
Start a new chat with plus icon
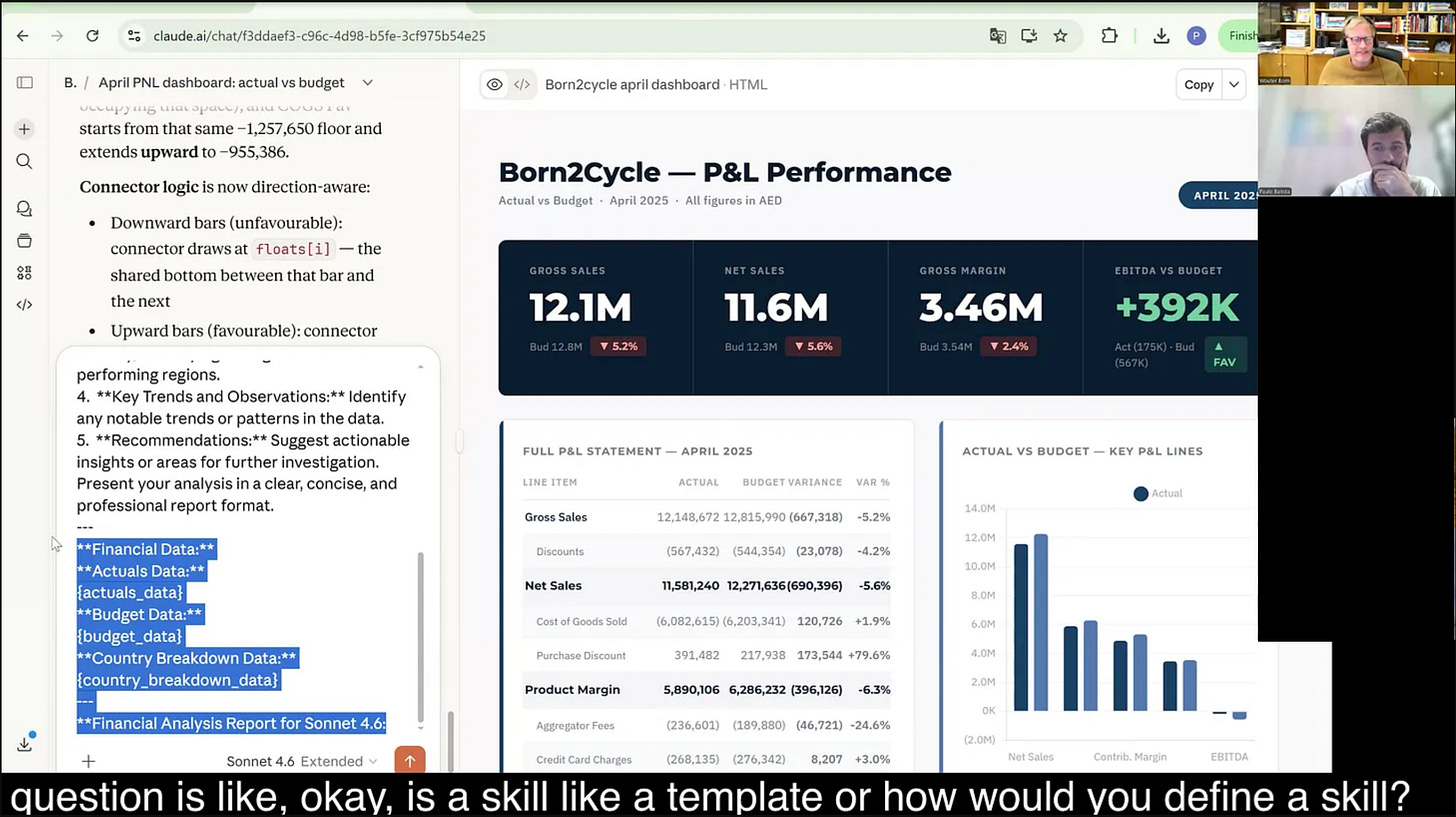24,129
